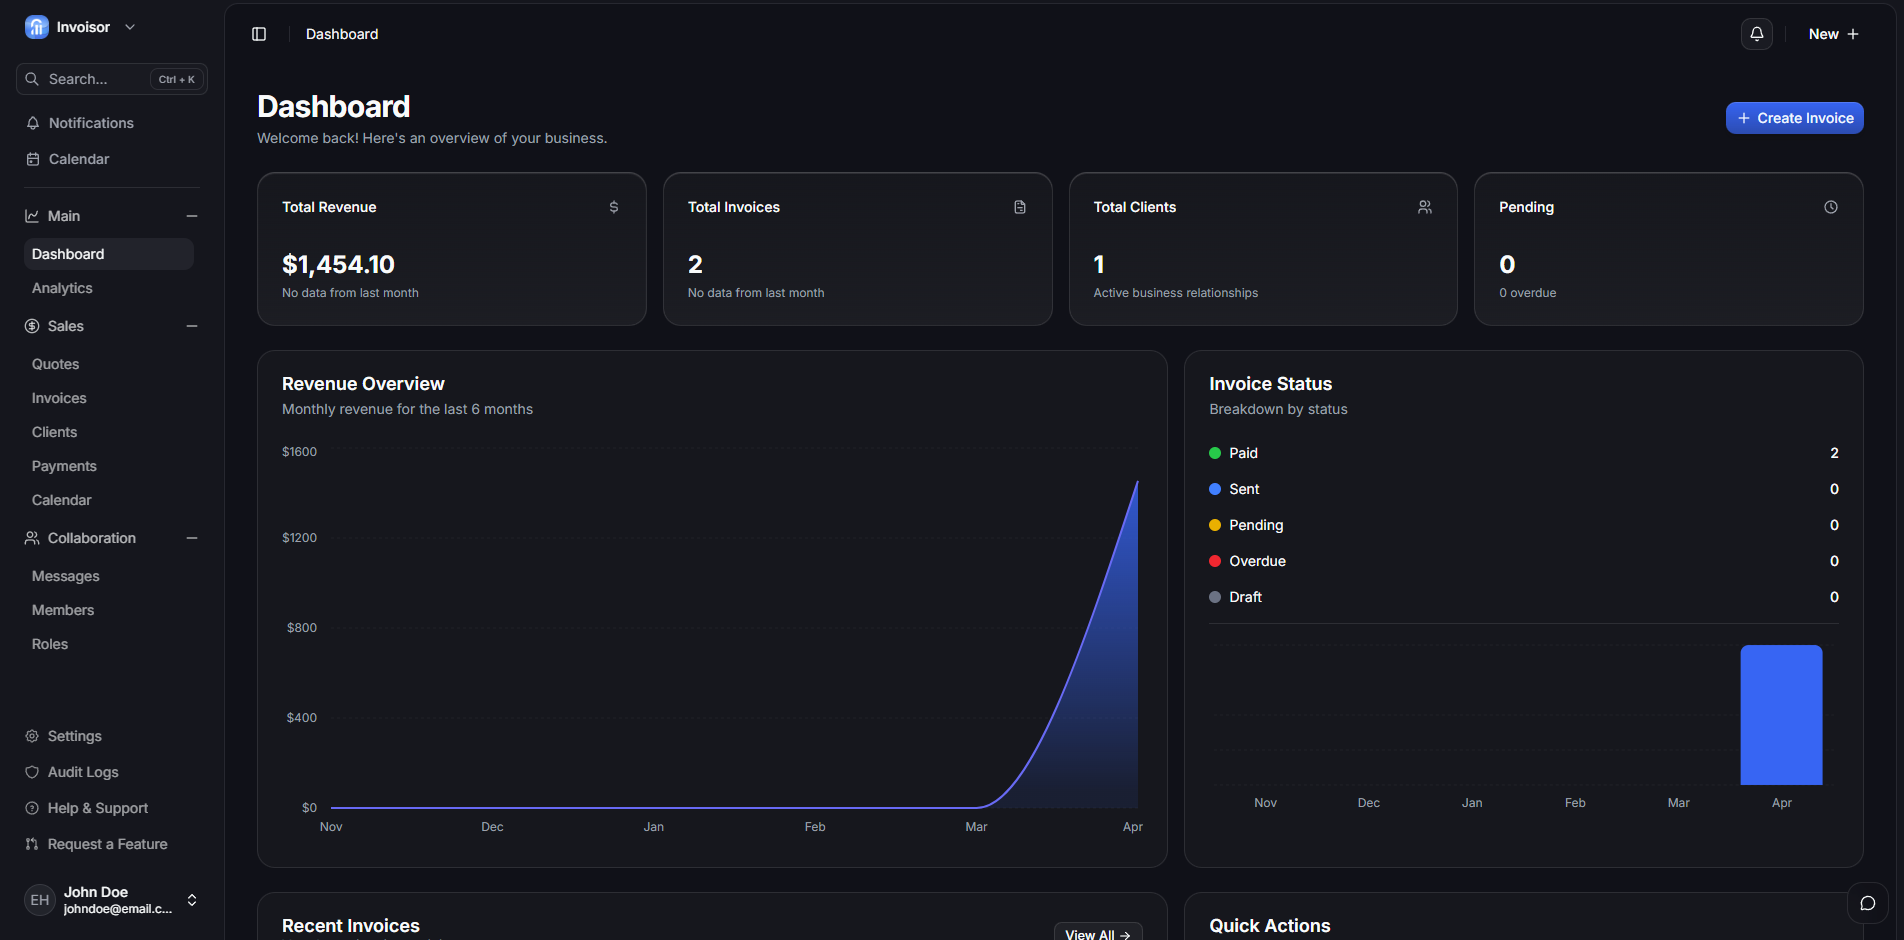Click the document icon on Total Invoices card
This screenshot has height=940, width=1904.
click(x=1020, y=207)
